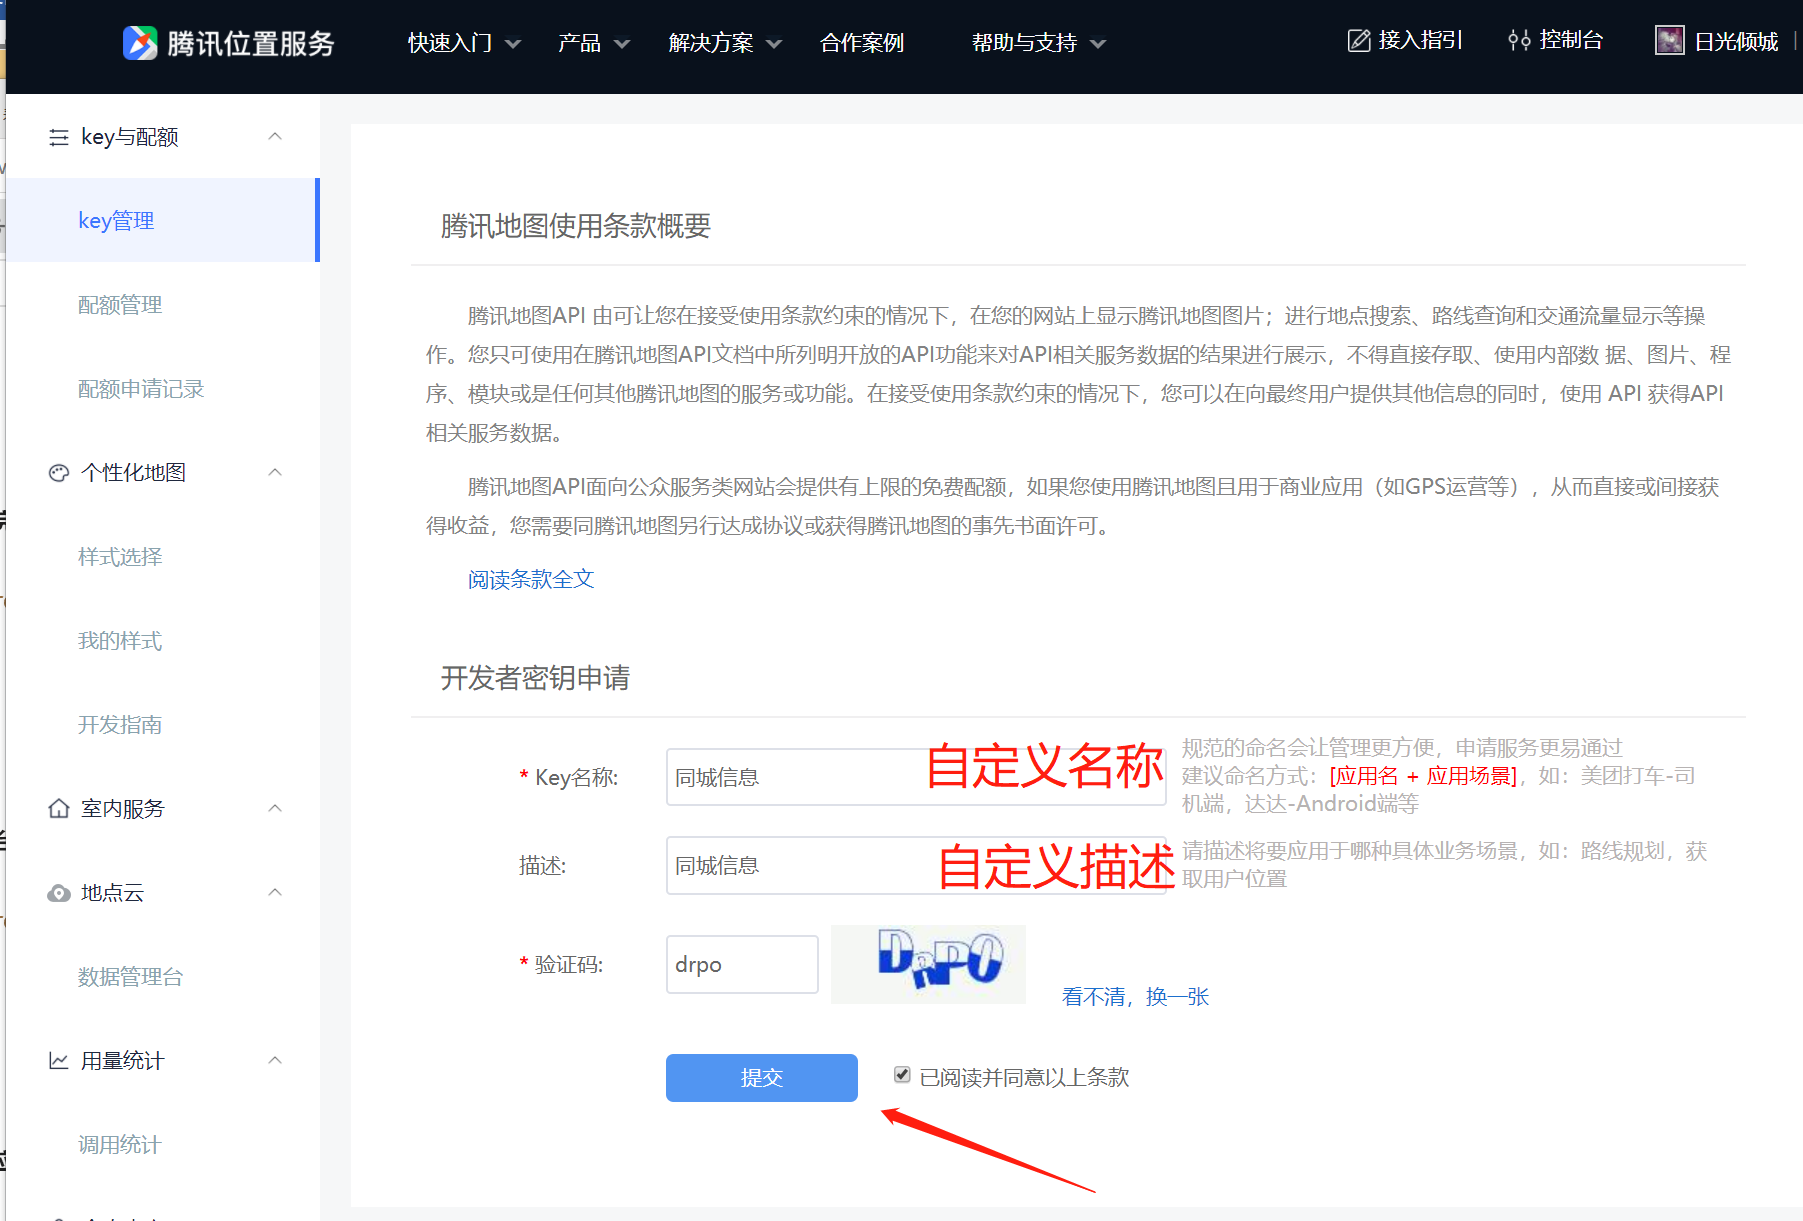Screen dimensions: 1803x1221
Task: Click the 个性化地图 palette icon
Action: click(x=59, y=473)
